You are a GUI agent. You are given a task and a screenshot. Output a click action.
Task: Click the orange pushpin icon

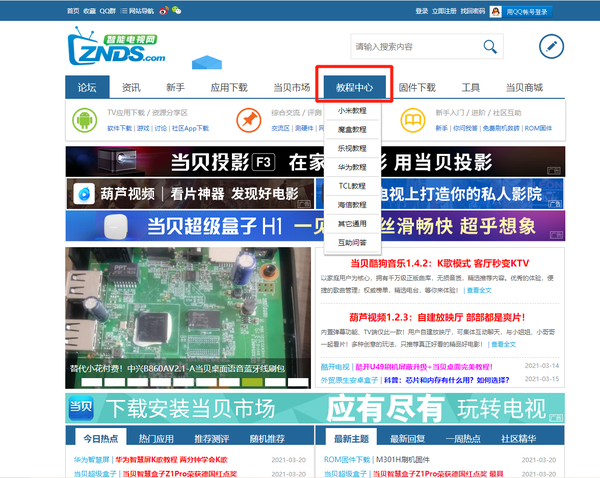click(x=249, y=120)
